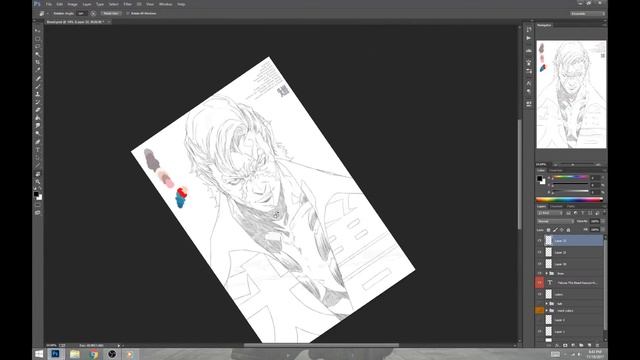Open the collapsed Actions panel icon
The height and width of the screenshot is (360, 640).
click(529, 38)
